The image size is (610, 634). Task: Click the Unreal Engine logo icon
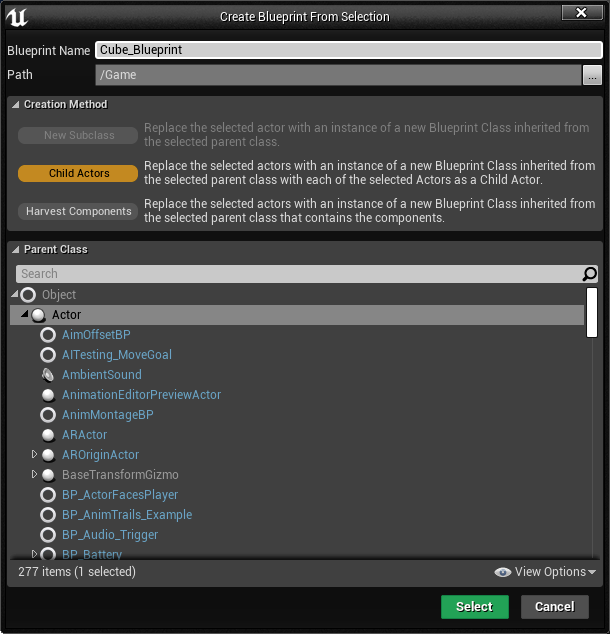[x=17, y=17]
